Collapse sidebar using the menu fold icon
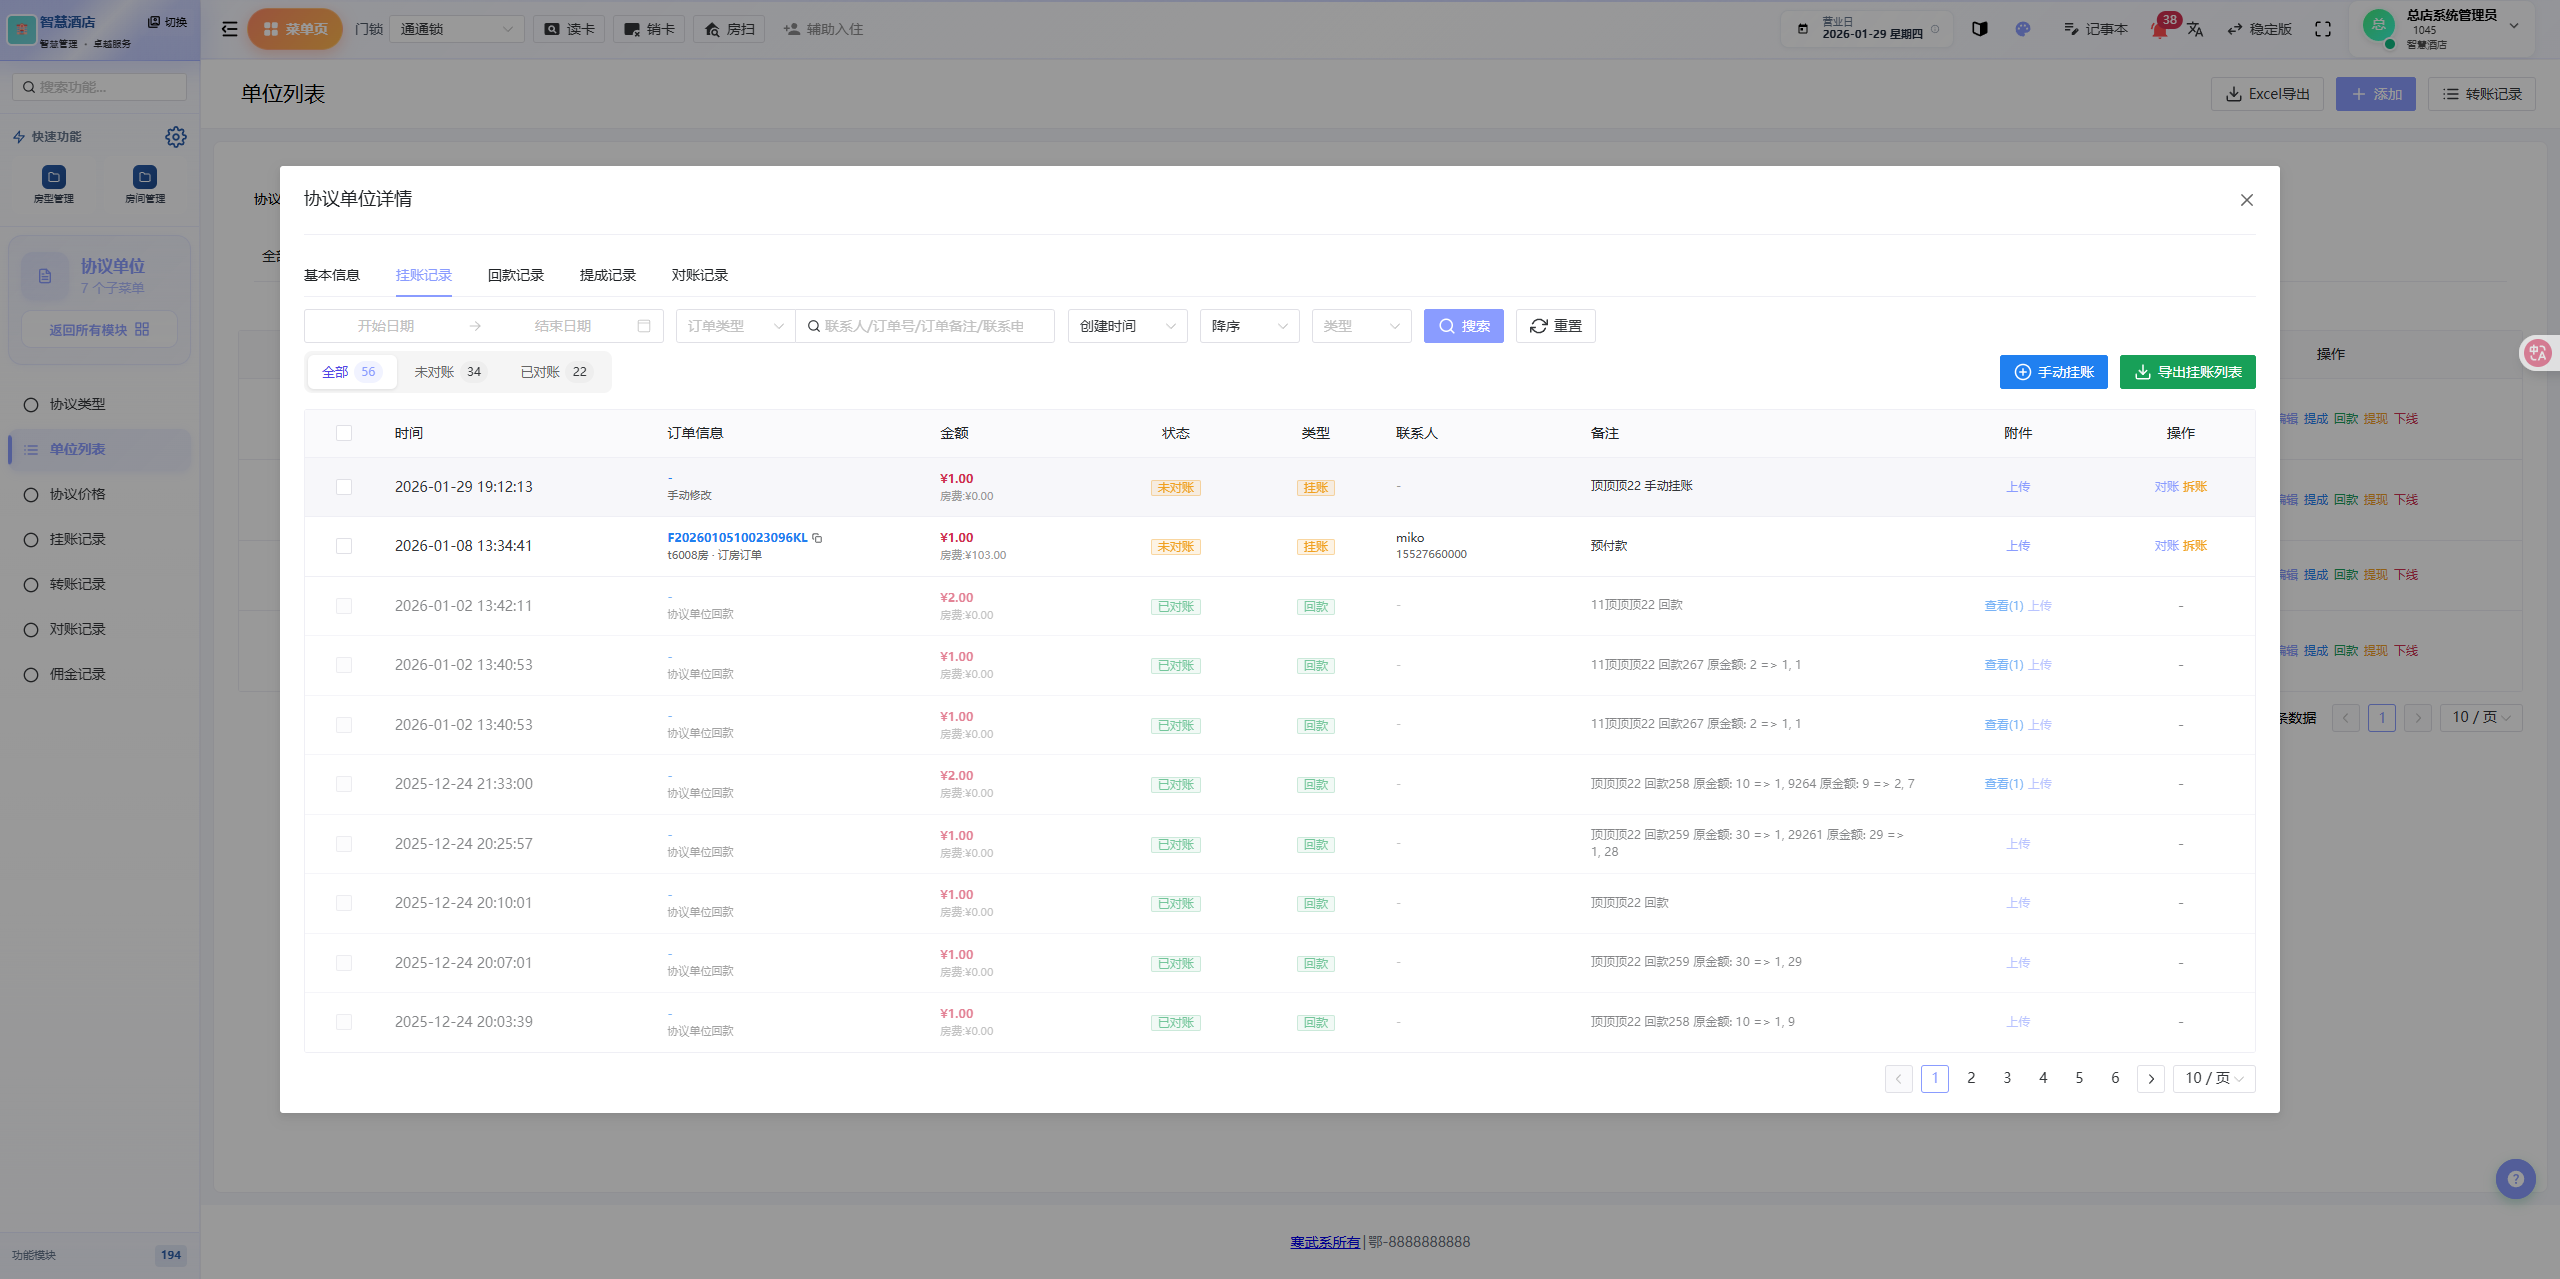The width and height of the screenshot is (2560, 1279). (x=229, y=29)
